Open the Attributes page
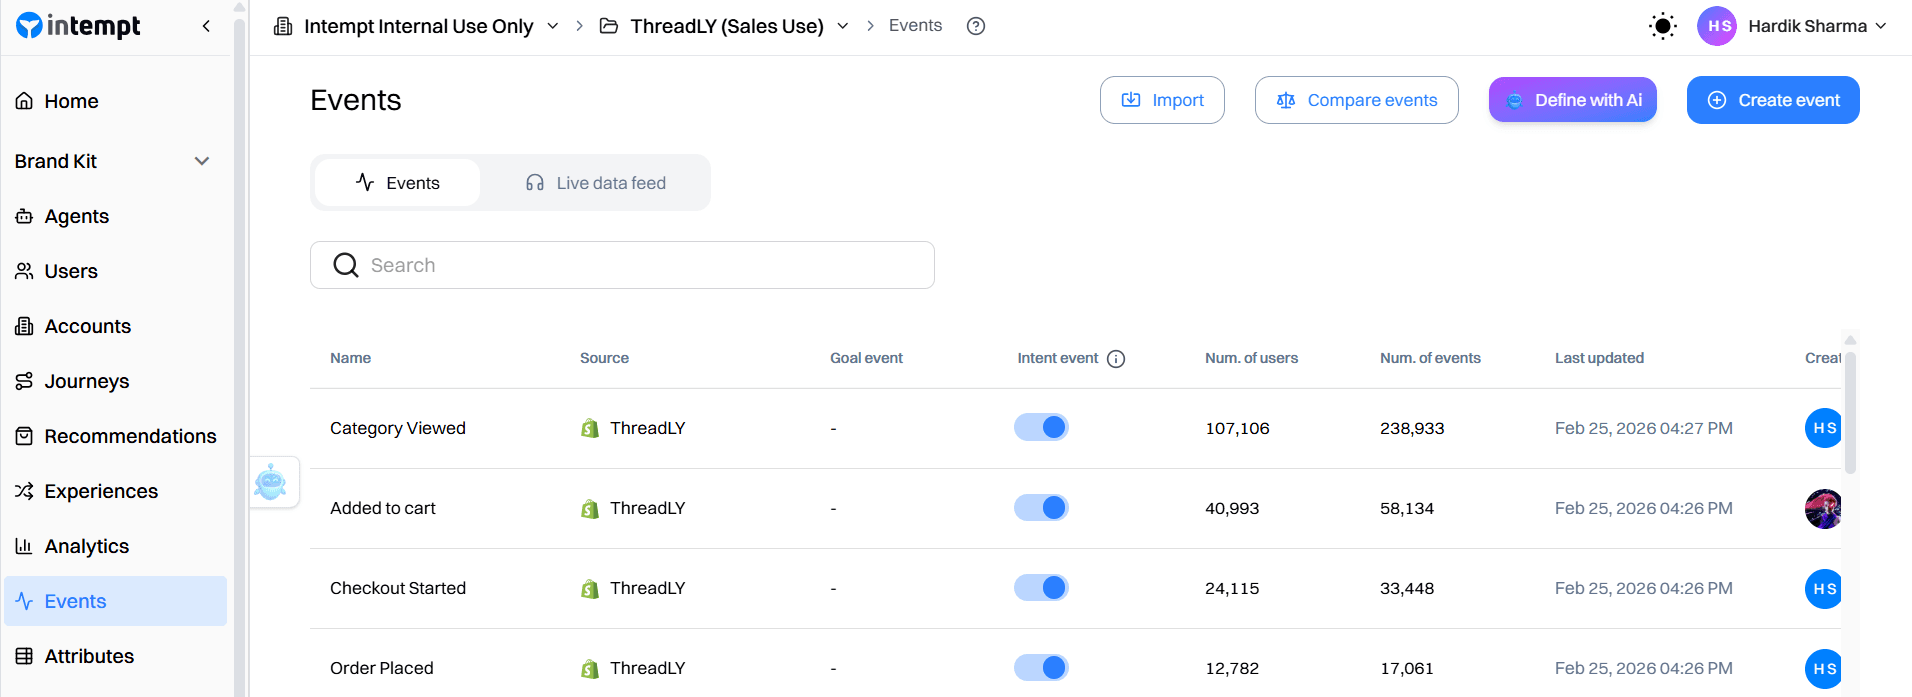Screen dimensions: 1912x697 point(89,656)
